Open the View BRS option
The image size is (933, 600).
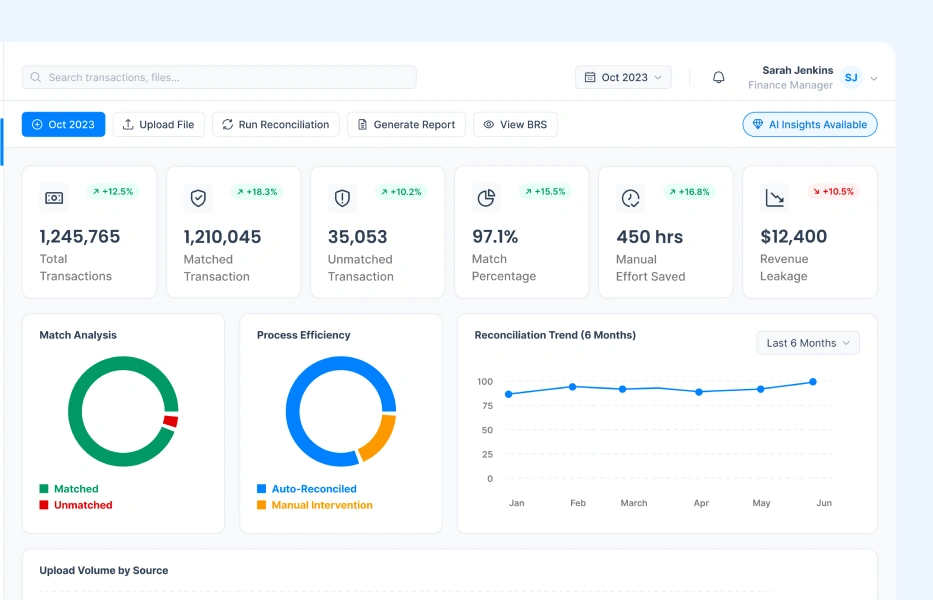[516, 125]
